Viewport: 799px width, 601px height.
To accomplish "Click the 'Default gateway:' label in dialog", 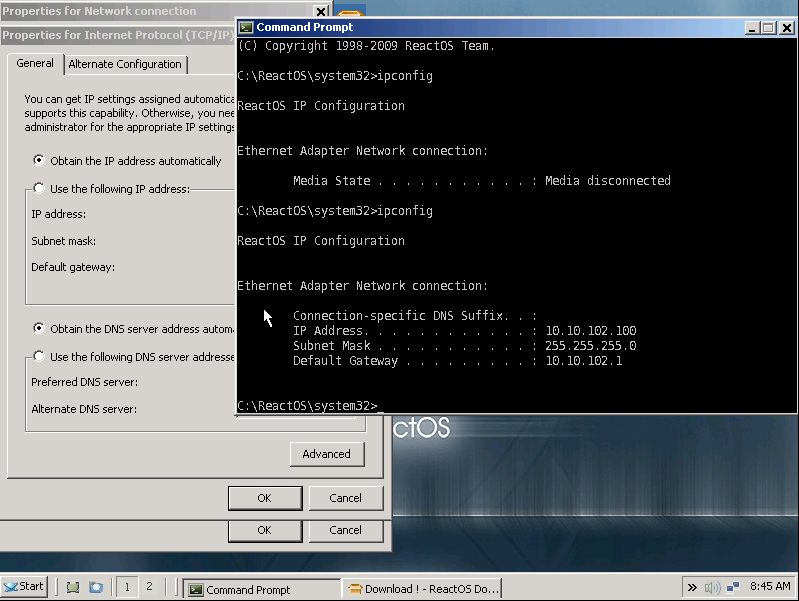I will click(x=73, y=267).
